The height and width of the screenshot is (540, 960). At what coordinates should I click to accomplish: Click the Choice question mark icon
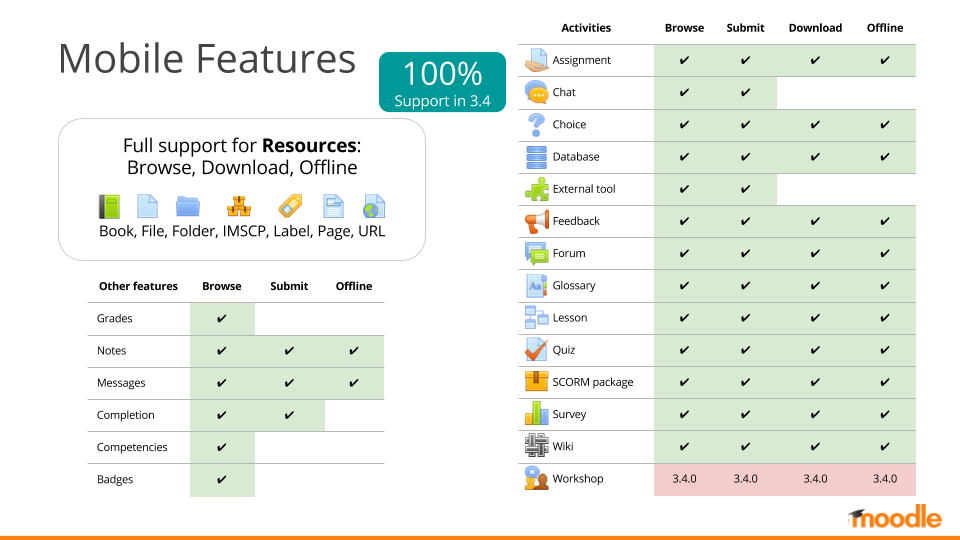[x=536, y=124]
